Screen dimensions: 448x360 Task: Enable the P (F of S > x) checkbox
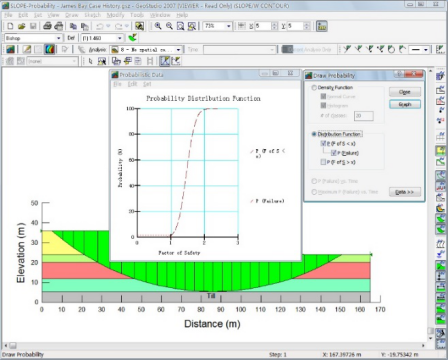pos(323,162)
